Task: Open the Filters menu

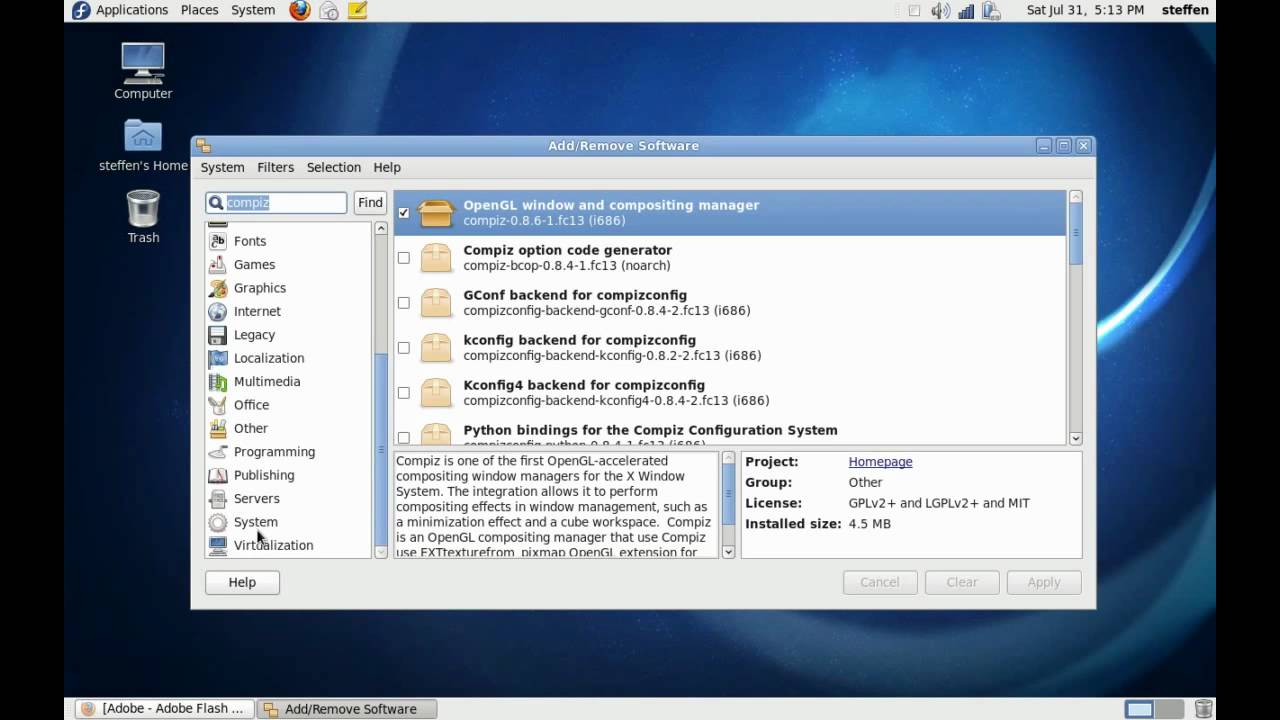Action: click(x=275, y=167)
